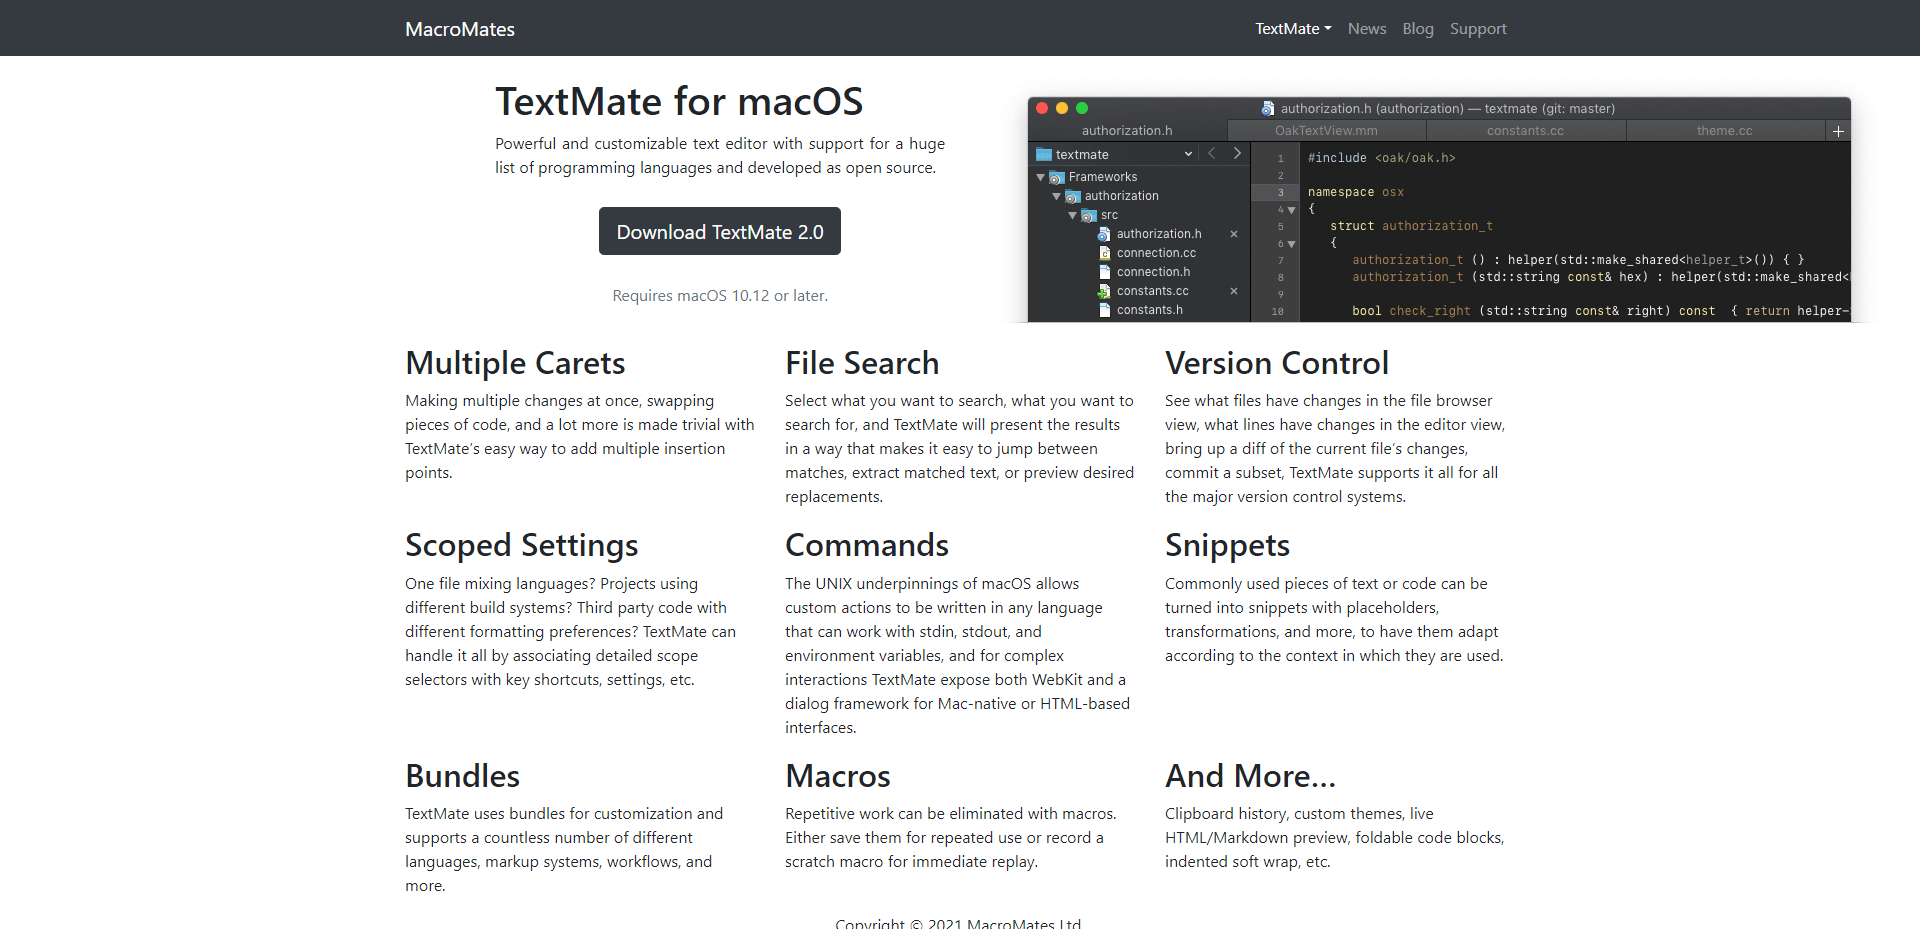Image resolution: width=1920 pixels, height=929 pixels.
Task: Click the 'Copyright © 2021 MacroMates Ltd.' footer text
Action: tap(958, 923)
